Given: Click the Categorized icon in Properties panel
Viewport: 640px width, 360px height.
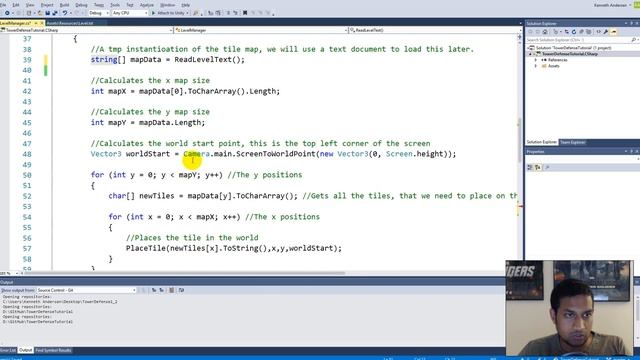Looking at the screenshot, I should click(530, 168).
